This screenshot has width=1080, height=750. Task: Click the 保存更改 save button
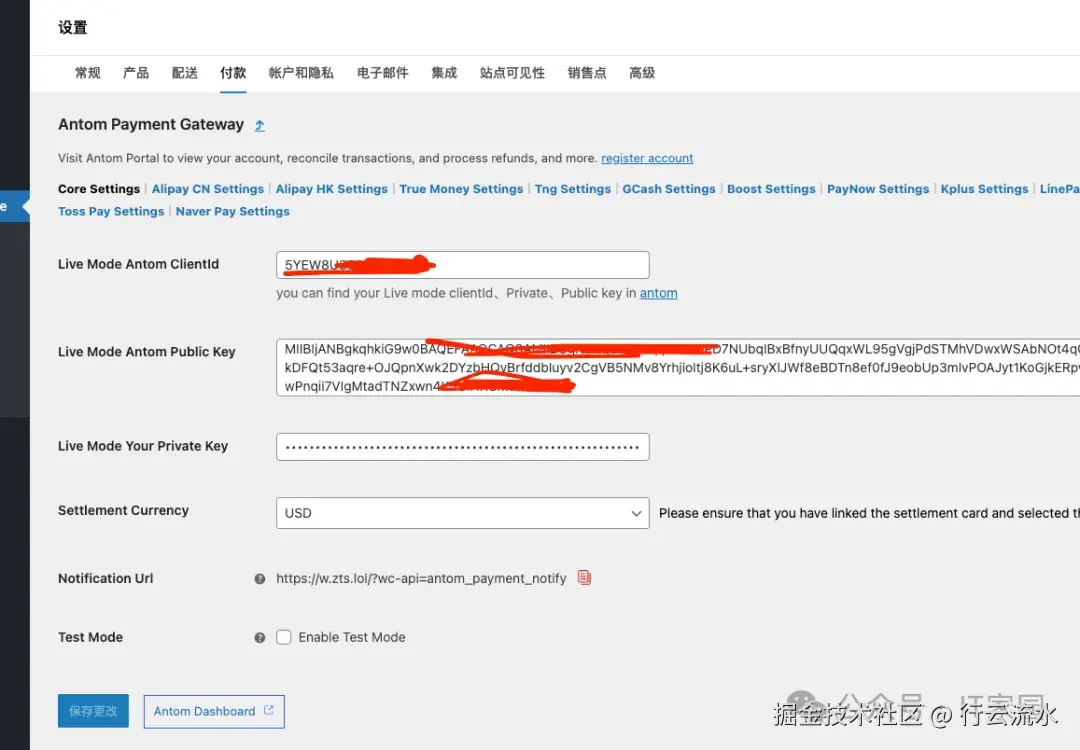click(x=92, y=711)
